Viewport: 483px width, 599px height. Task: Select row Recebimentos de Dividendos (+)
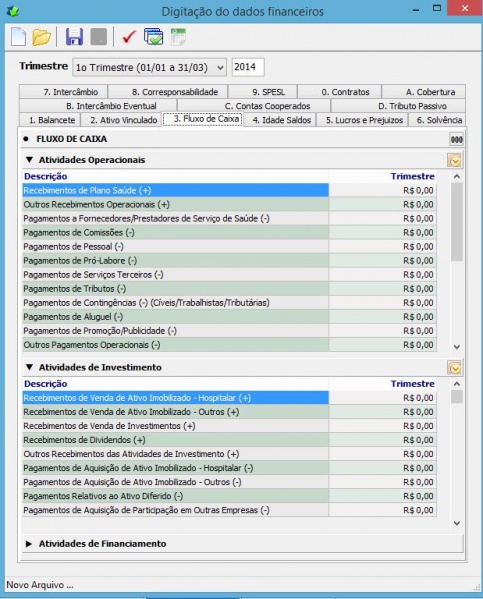[x=229, y=440]
